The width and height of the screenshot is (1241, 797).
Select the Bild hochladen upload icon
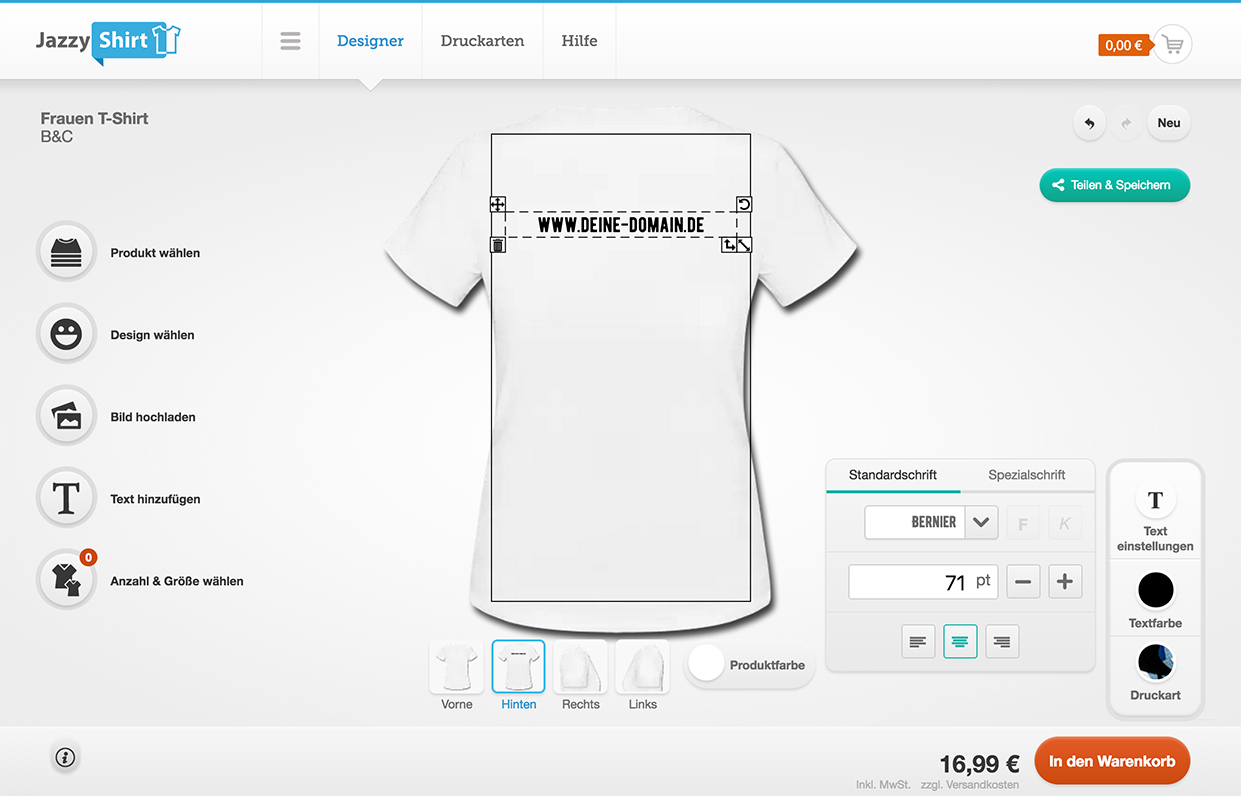(x=66, y=415)
